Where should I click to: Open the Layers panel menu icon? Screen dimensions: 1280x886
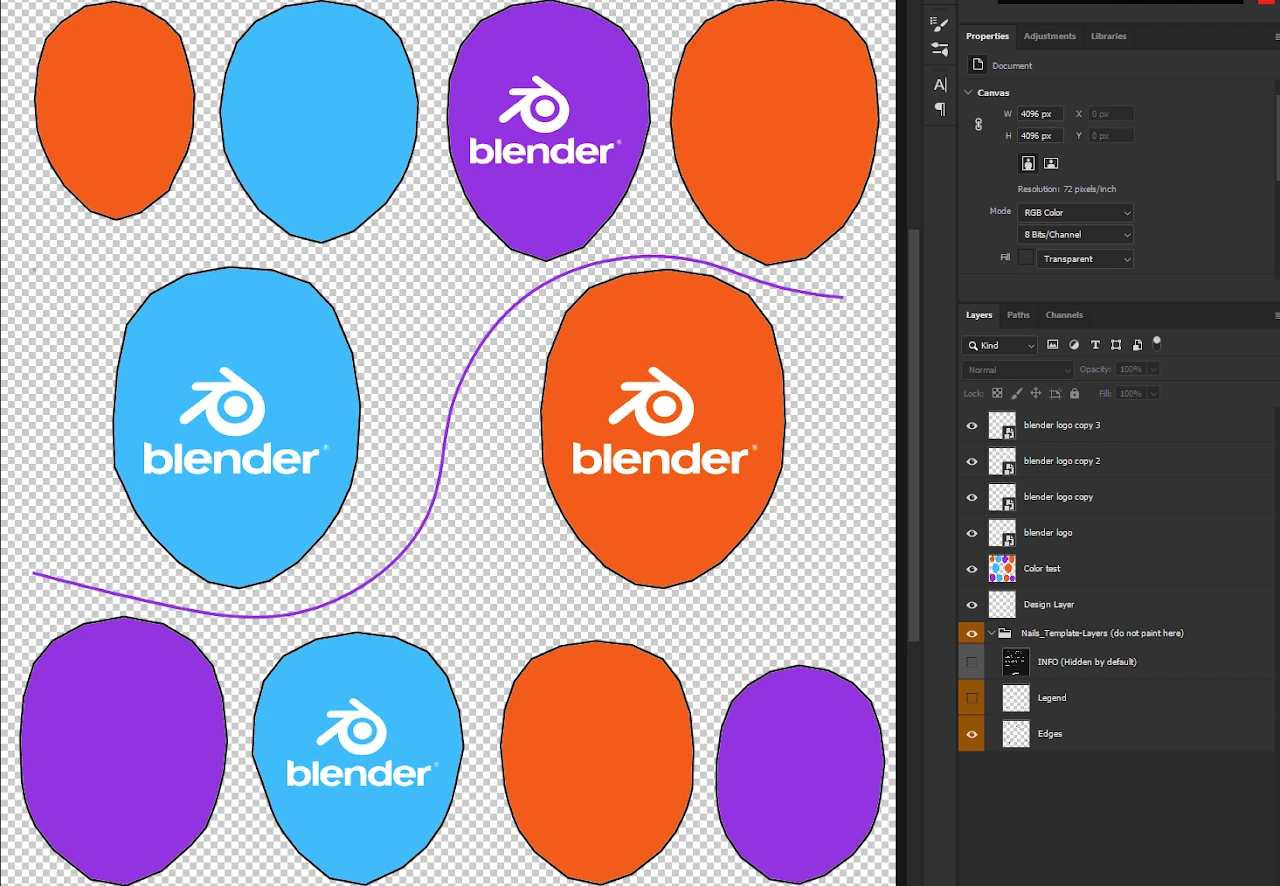point(1277,315)
